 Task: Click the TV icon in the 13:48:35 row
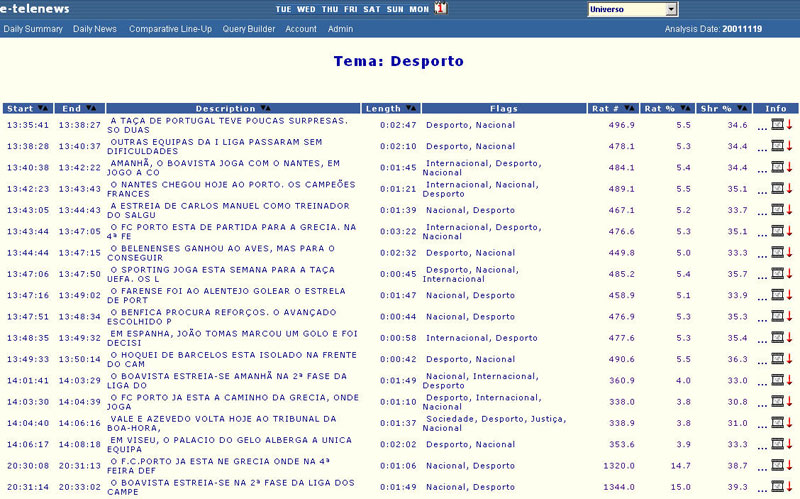point(777,338)
